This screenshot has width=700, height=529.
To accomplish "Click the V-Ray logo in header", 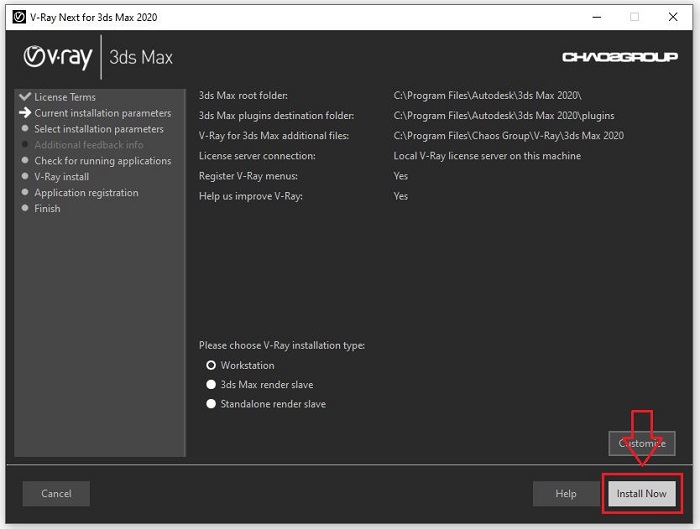I will coord(58,57).
